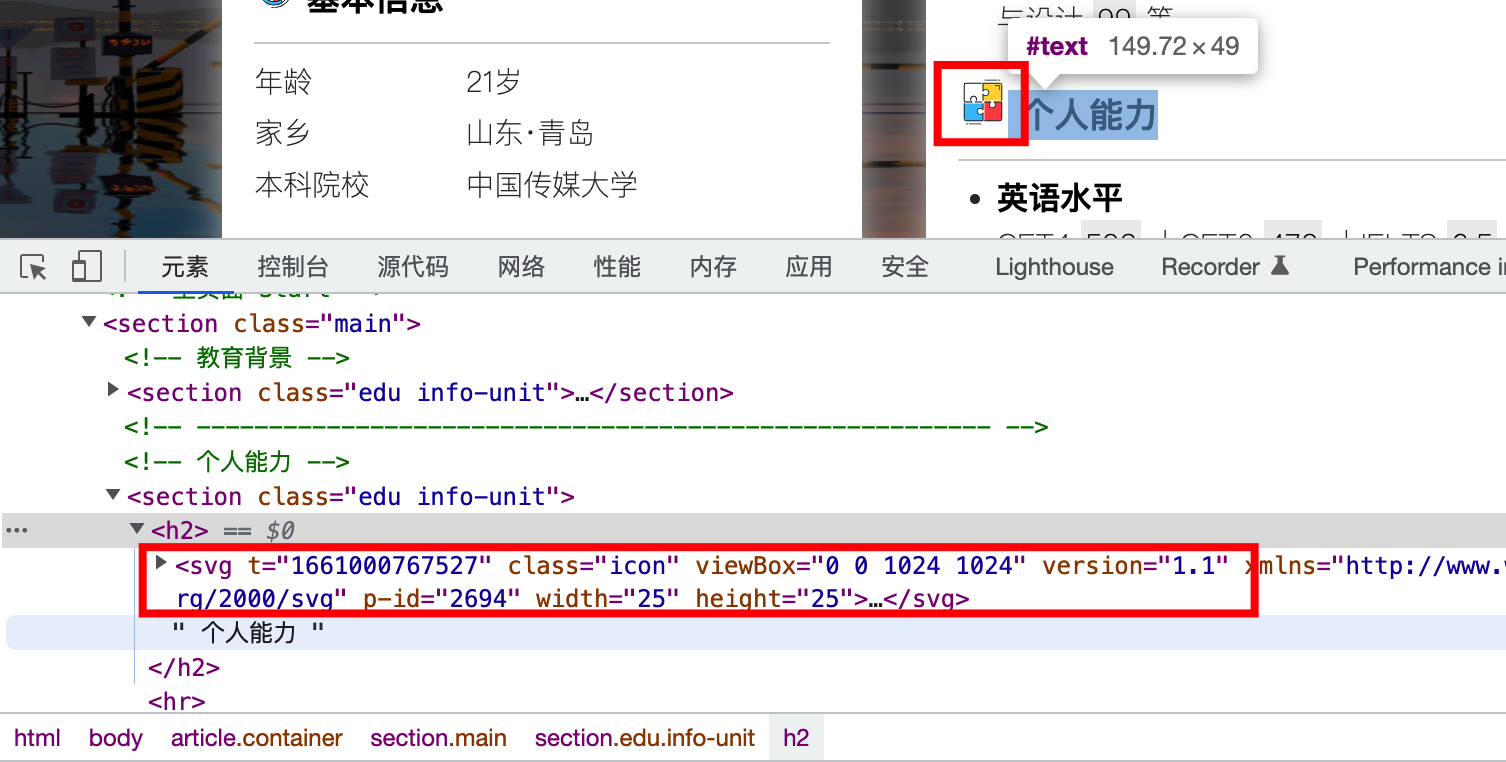The height and width of the screenshot is (762, 1506).
Task: Select the <hr> element row
Action: click(x=177, y=701)
